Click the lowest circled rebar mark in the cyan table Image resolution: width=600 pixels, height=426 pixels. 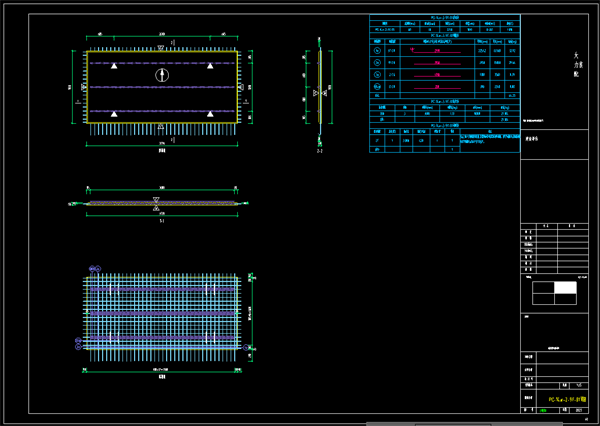click(x=377, y=87)
